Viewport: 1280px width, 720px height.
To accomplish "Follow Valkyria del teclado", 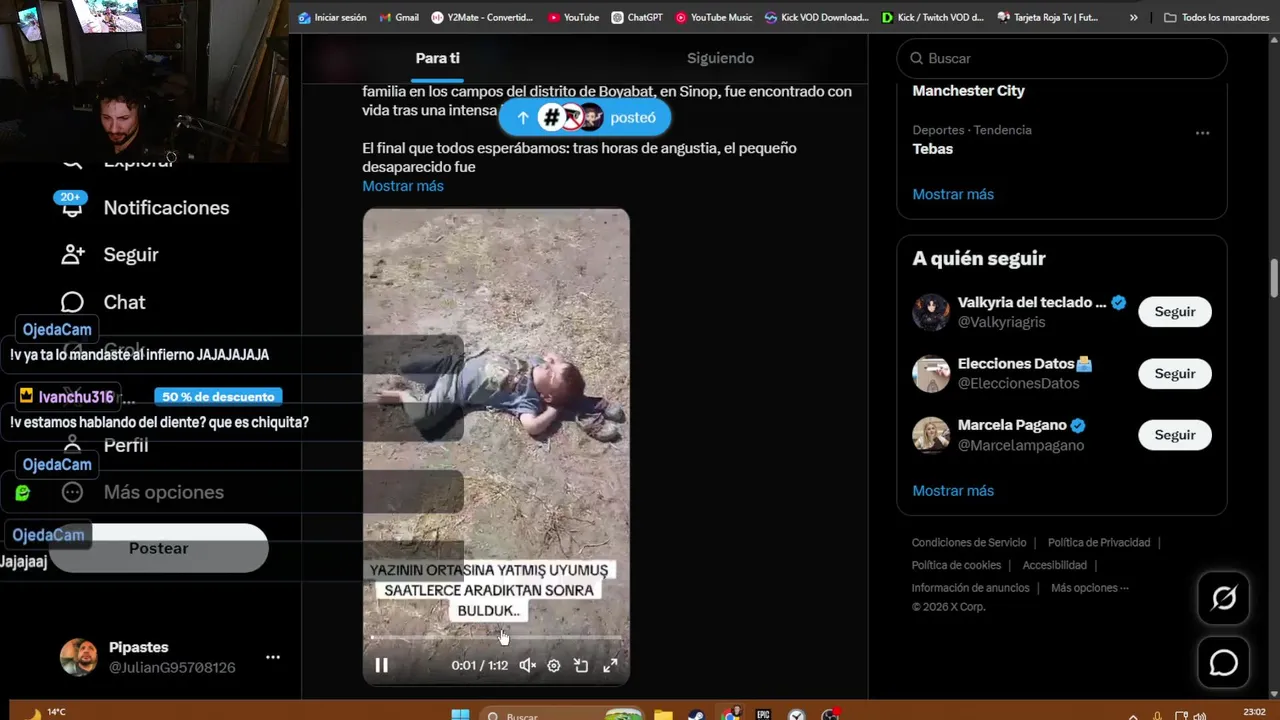I will pos(1175,311).
